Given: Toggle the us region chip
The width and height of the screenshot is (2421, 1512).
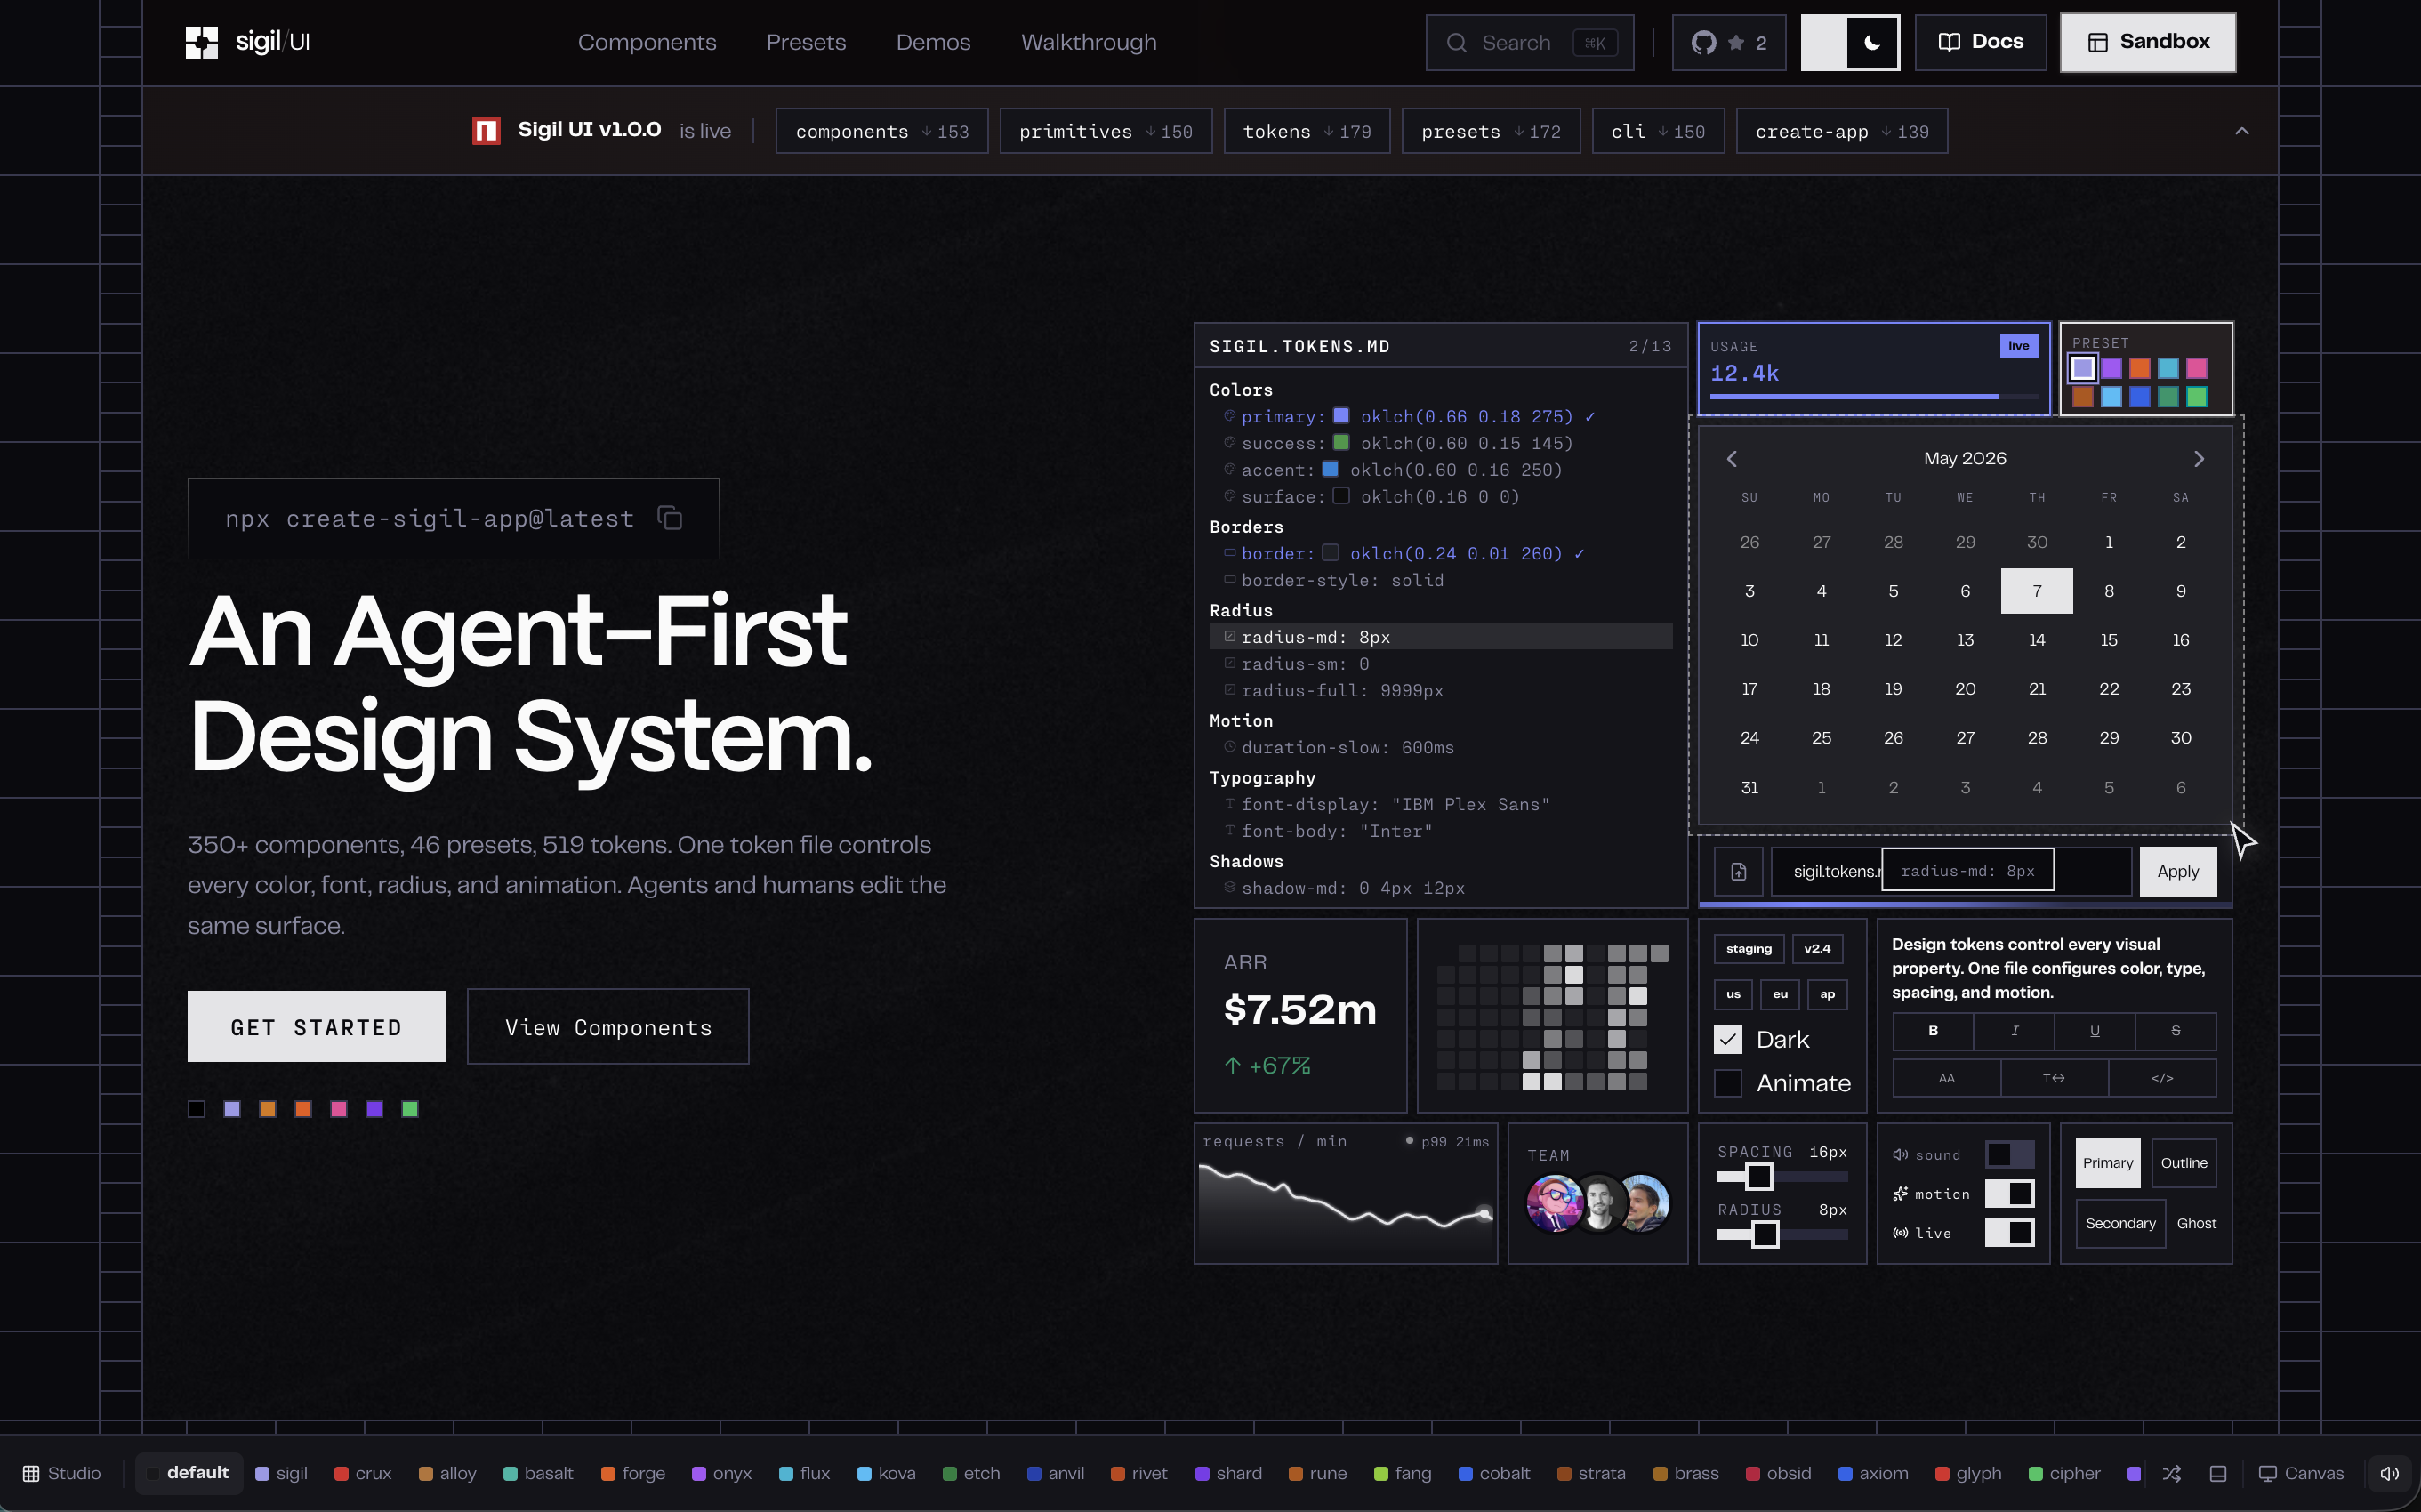Looking at the screenshot, I should 1733,994.
